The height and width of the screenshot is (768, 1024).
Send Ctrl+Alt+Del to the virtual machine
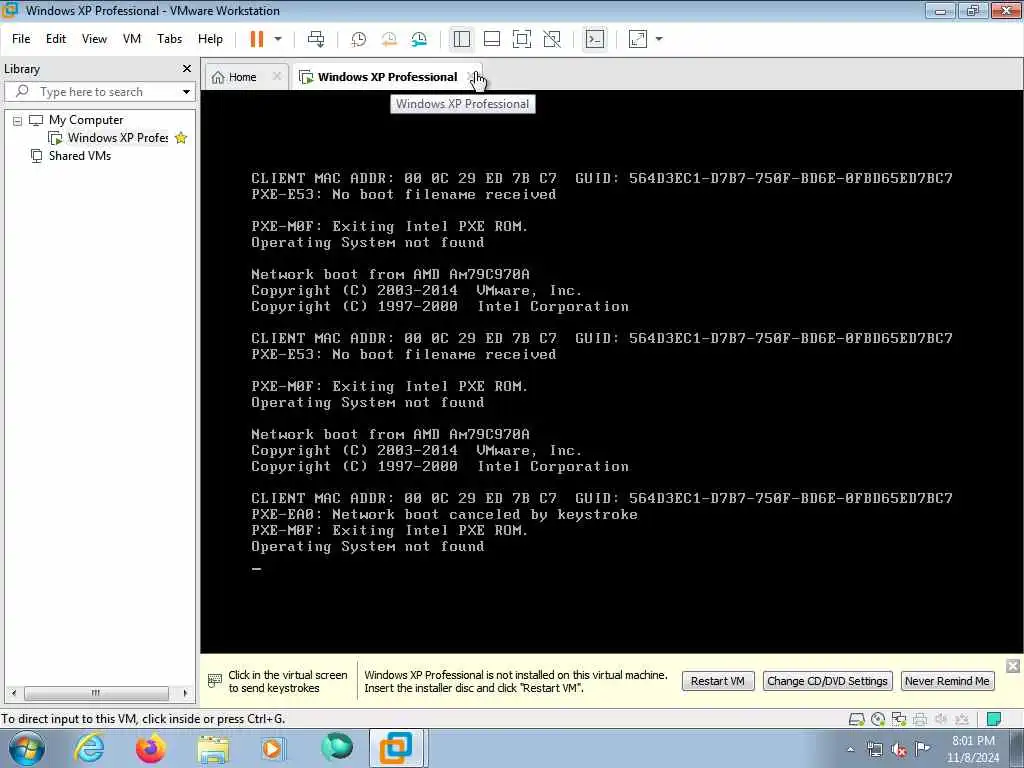(316, 39)
